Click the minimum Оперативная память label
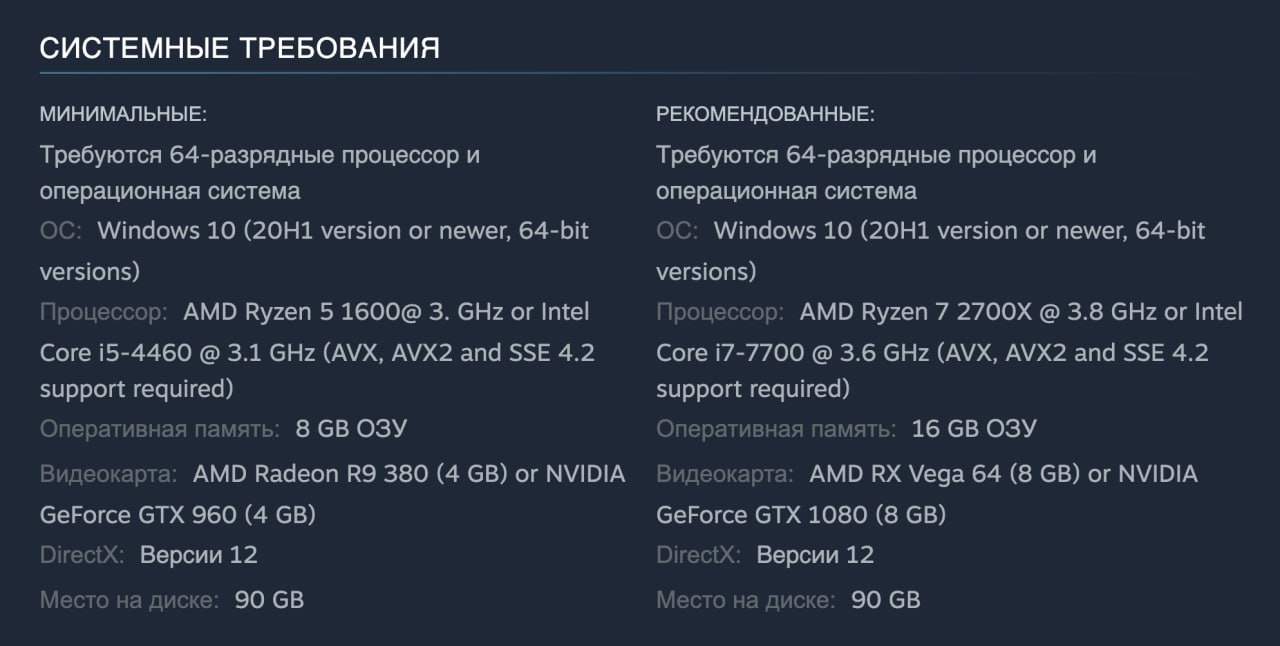Screen dimensions: 1280x646 click(160, 429)
